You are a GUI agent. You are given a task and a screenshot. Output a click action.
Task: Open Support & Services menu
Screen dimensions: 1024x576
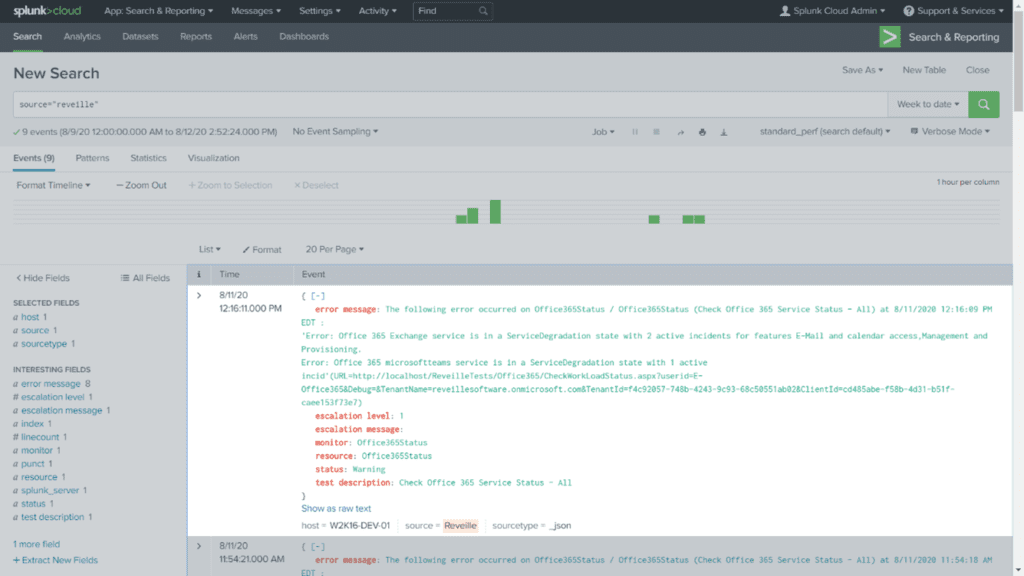tap(953, 11)
